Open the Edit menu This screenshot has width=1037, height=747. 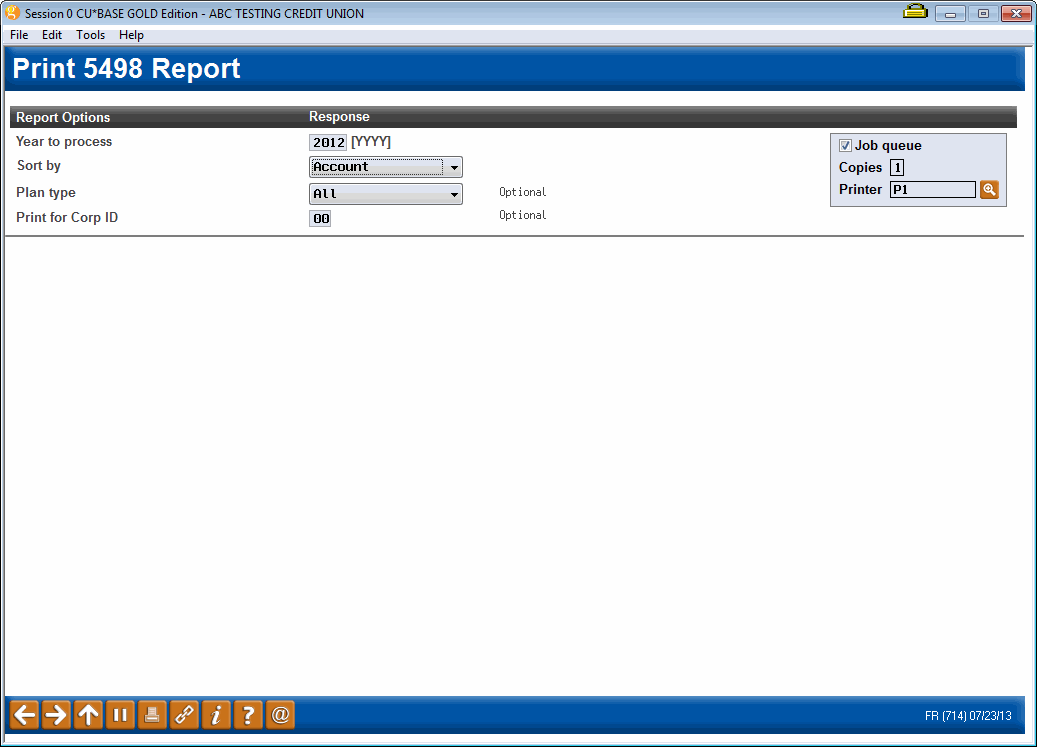[x=52, y=34]
